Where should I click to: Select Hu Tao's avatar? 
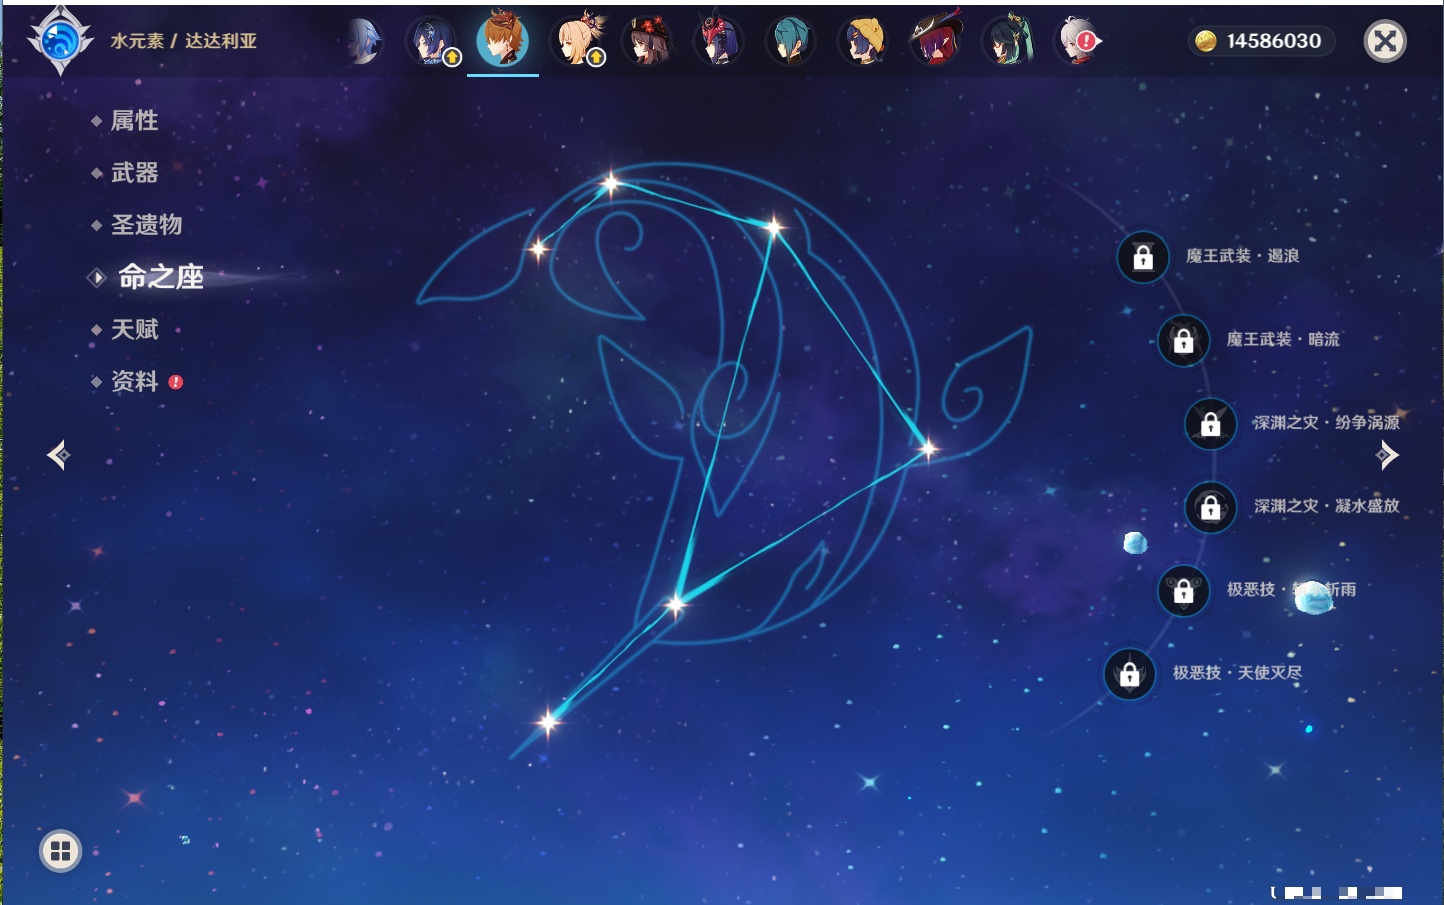[648, 41]
